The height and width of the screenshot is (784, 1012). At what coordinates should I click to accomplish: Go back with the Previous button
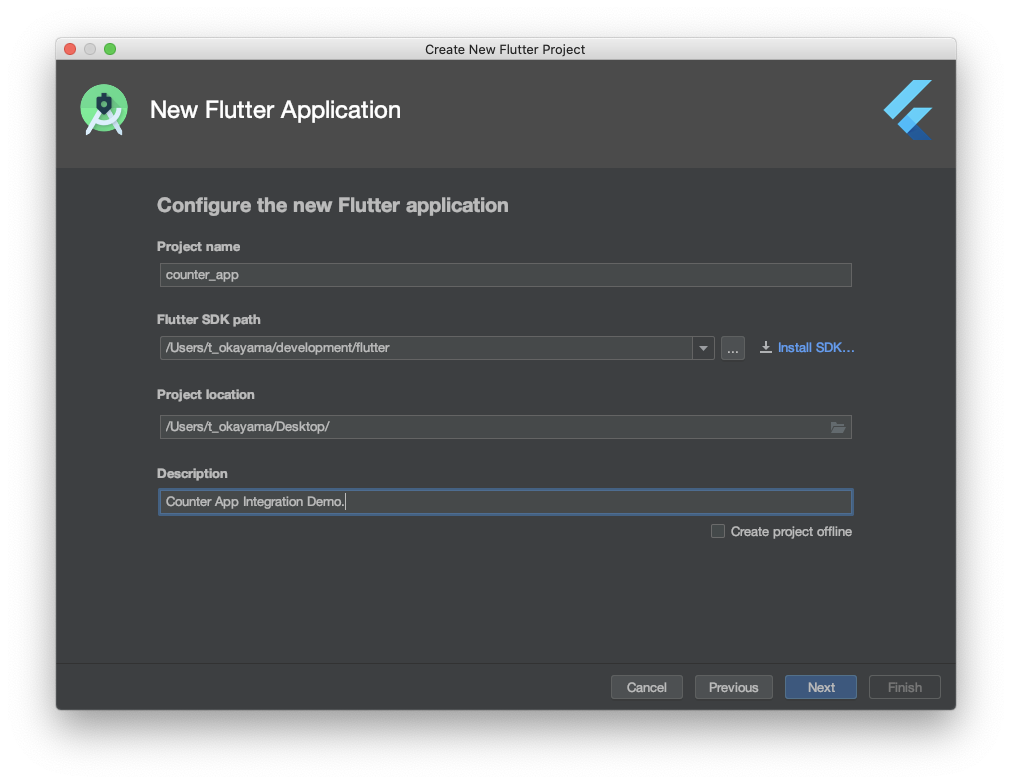point(733,687)
